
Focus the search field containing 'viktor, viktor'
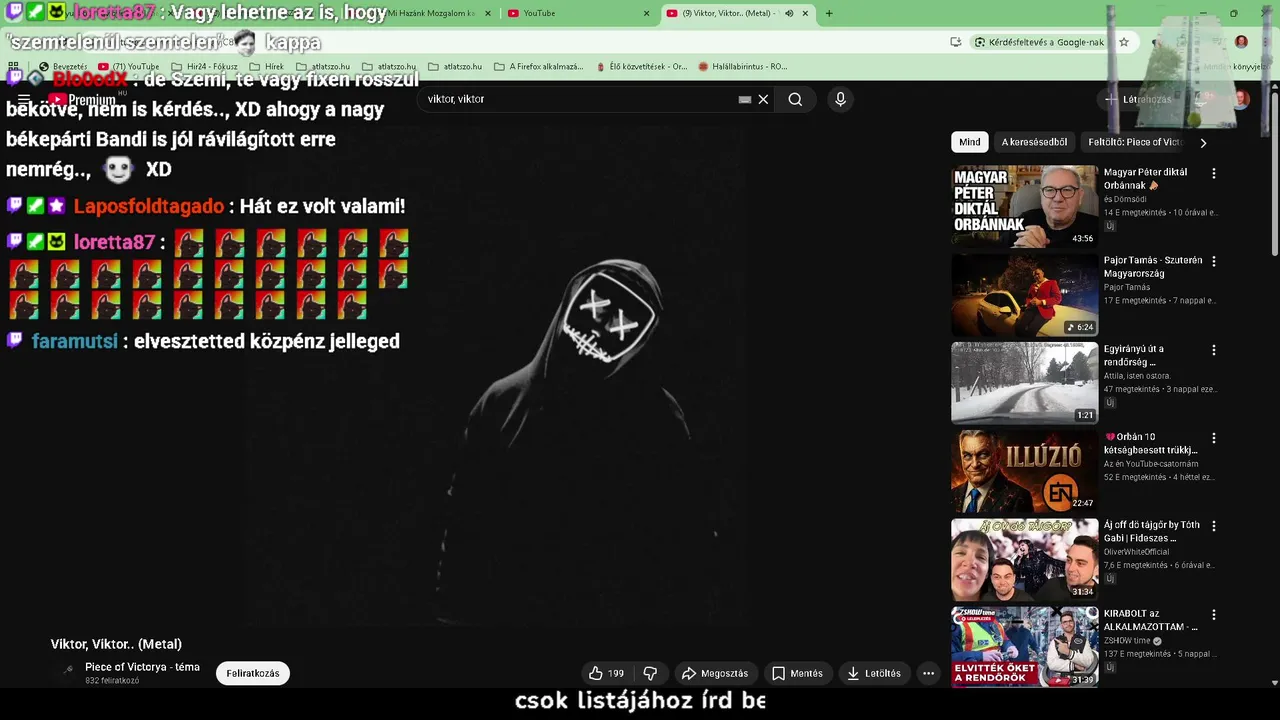click(x=580, y=99)
